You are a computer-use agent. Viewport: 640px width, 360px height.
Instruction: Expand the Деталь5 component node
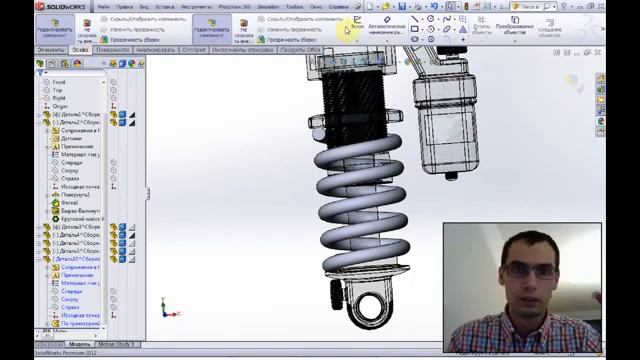[x=39, y=251]
